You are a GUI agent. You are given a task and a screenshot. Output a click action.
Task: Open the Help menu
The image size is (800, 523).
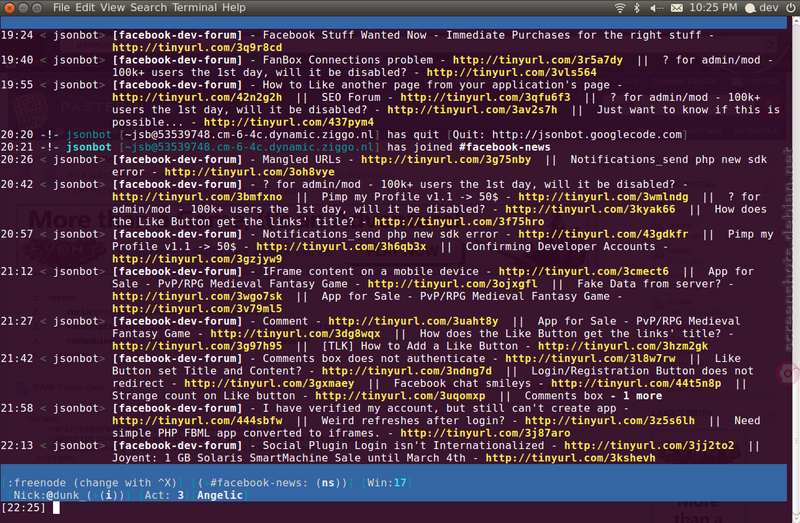pos(234,8)
